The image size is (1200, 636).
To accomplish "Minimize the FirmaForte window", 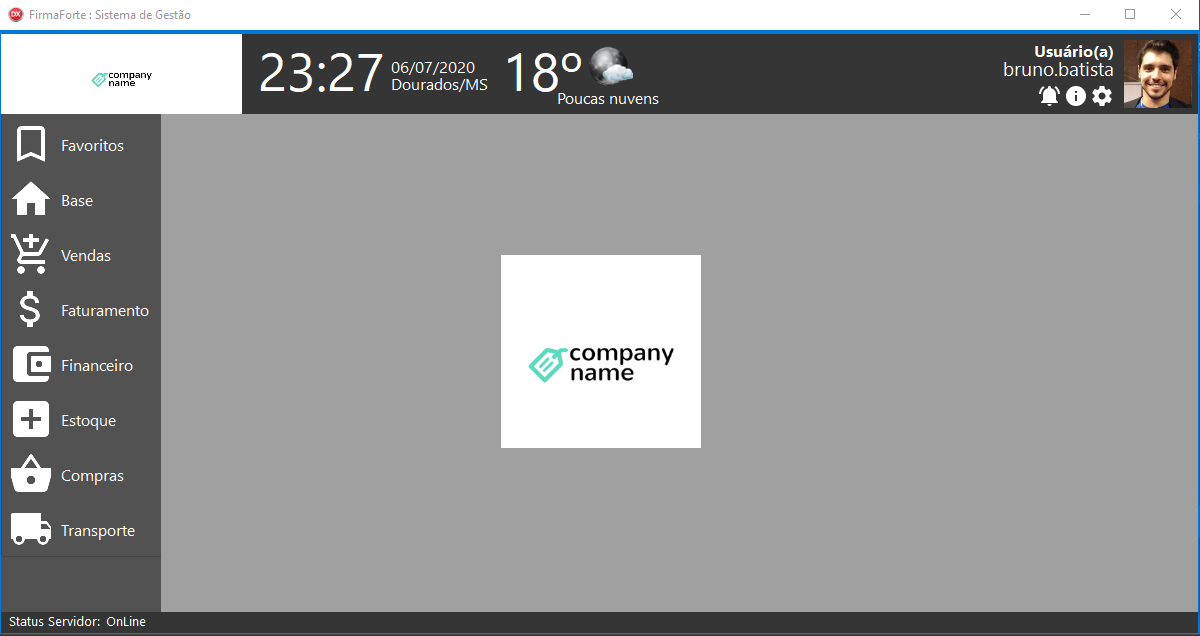I will 1085,15.
